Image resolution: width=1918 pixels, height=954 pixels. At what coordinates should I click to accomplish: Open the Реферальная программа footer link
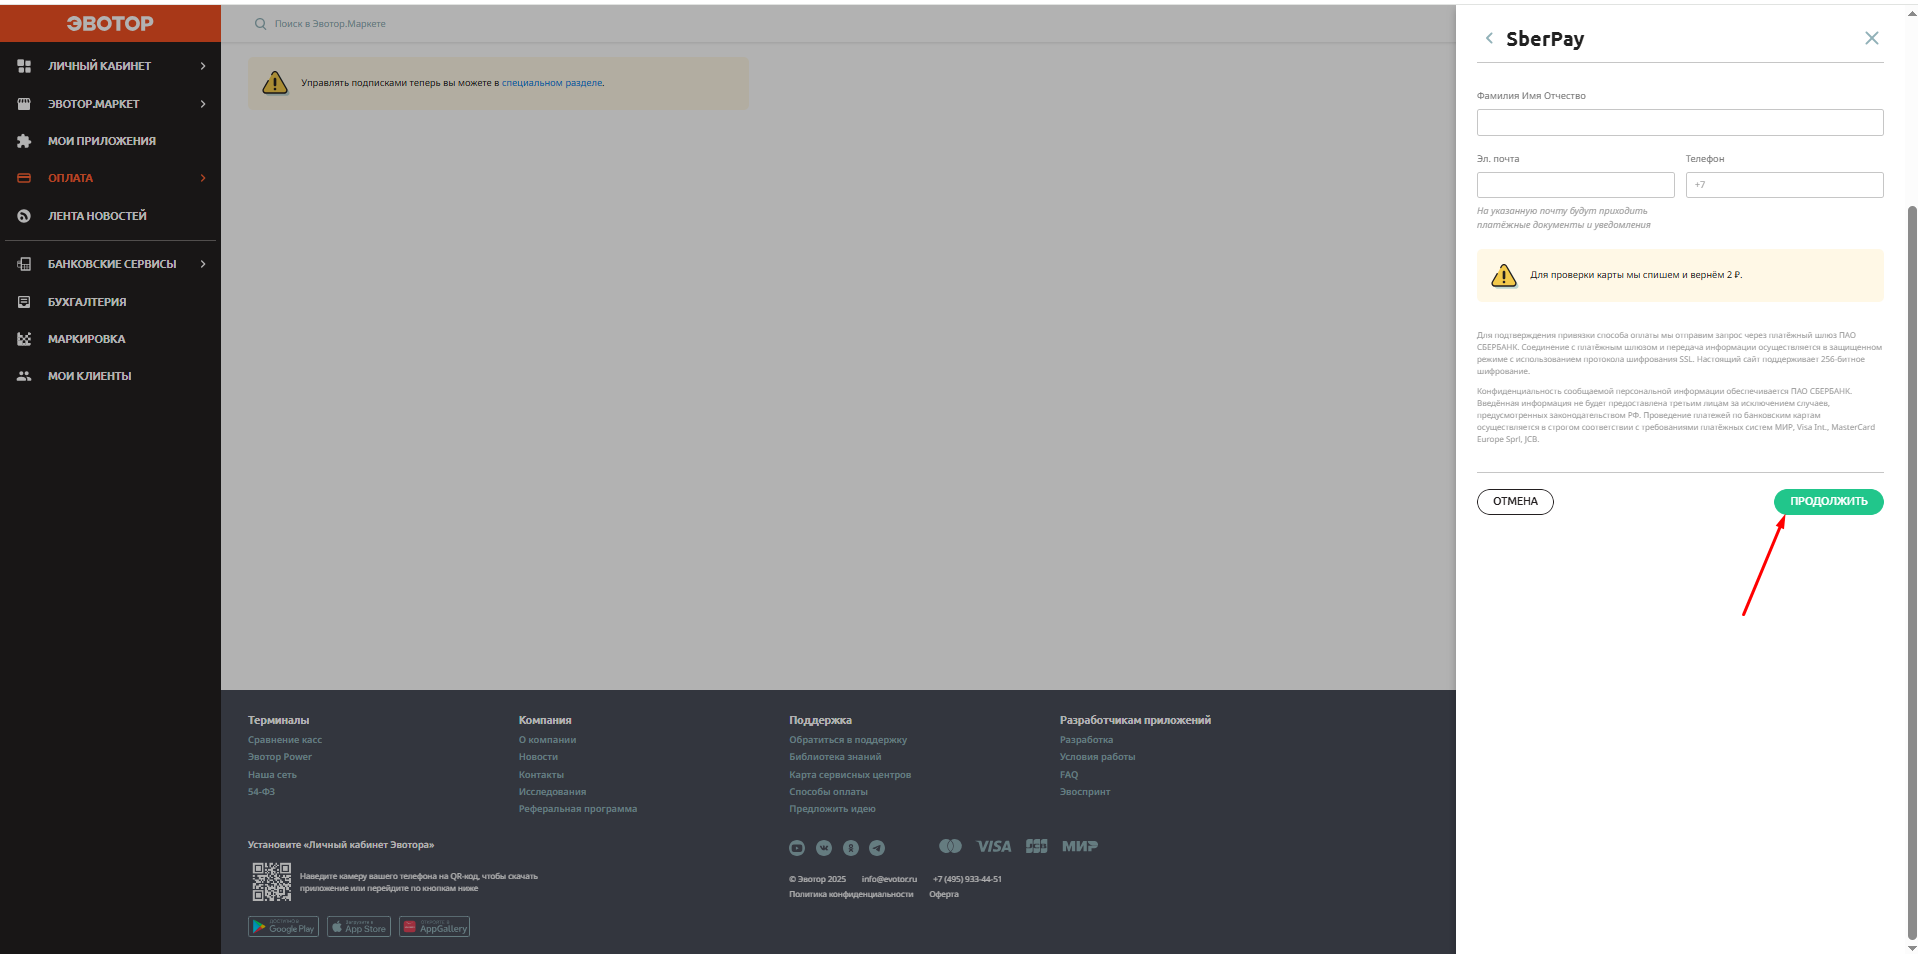[578, 809]
